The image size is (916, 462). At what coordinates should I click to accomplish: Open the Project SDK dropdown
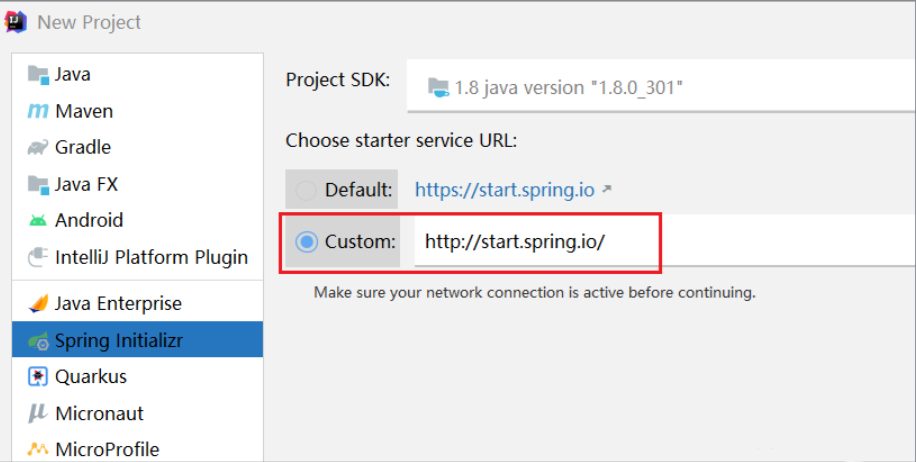[x=661, y=86]
